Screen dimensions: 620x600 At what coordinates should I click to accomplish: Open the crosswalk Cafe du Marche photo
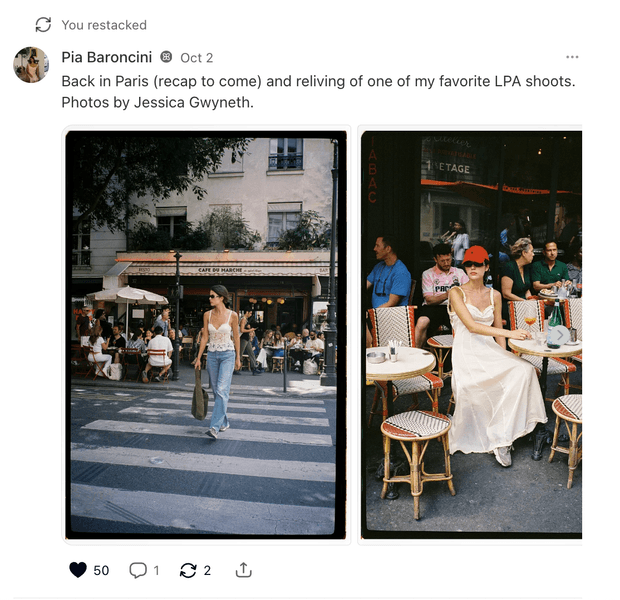coord(206,335)
